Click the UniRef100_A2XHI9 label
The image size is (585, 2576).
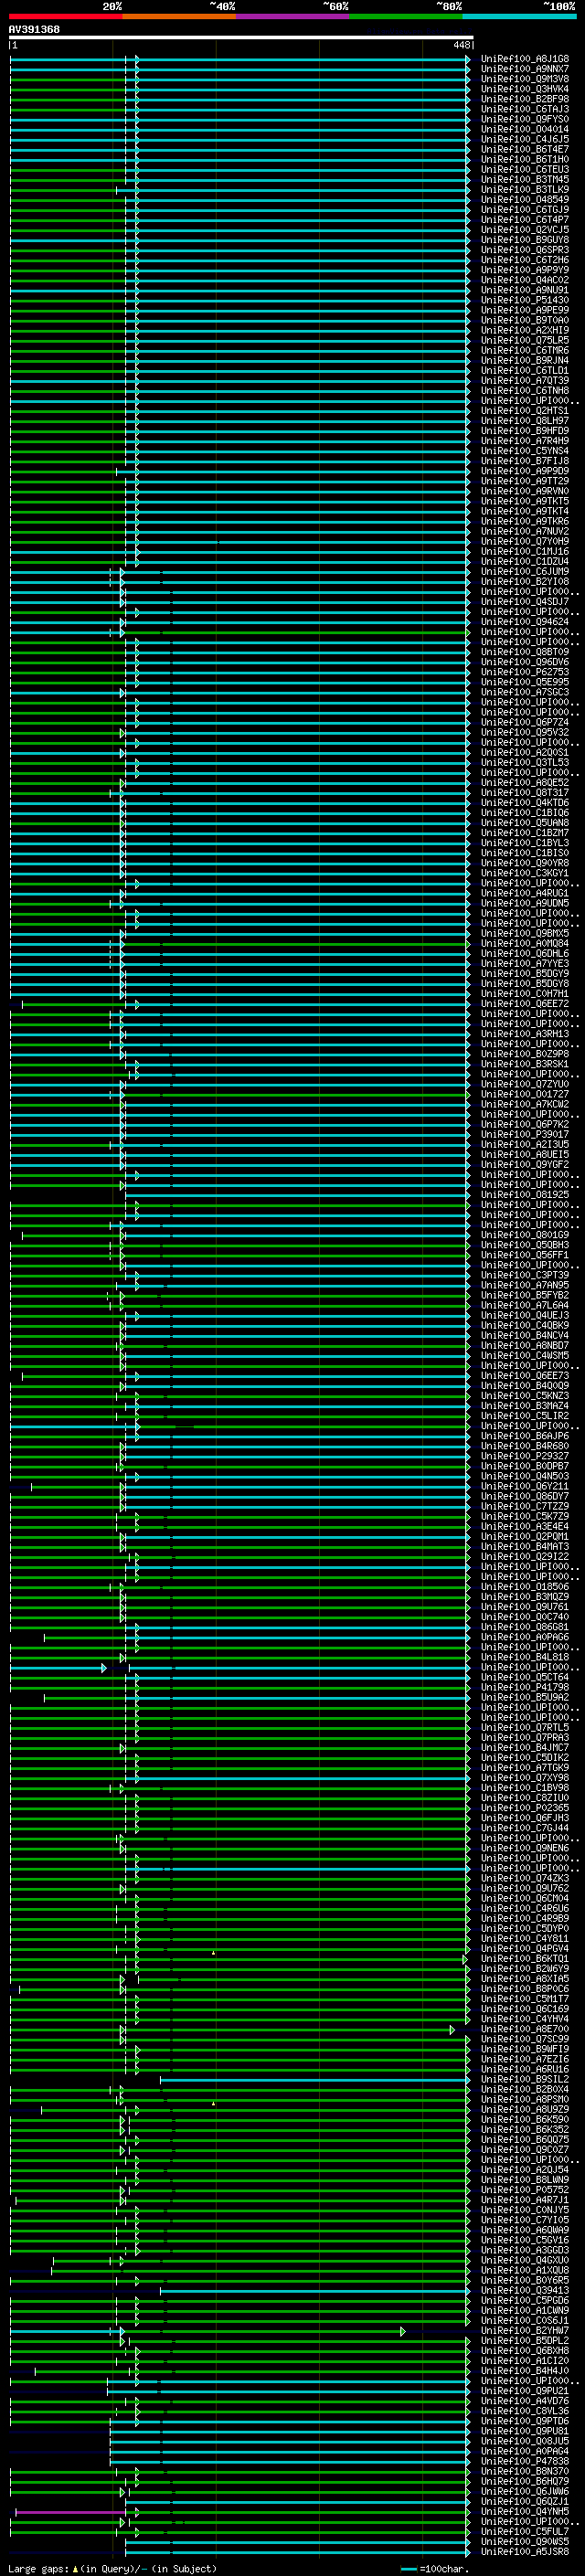click(x=525, y=330)
